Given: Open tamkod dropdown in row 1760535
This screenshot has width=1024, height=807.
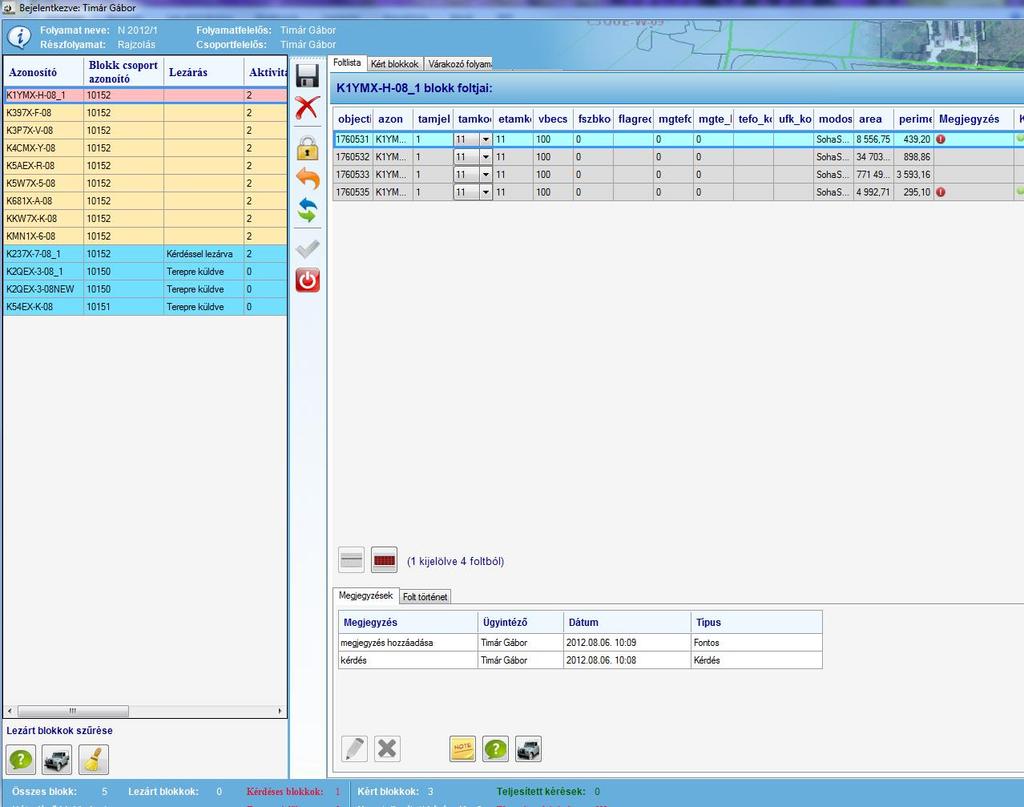Looking at the screenshot, I should pos(485,192).
